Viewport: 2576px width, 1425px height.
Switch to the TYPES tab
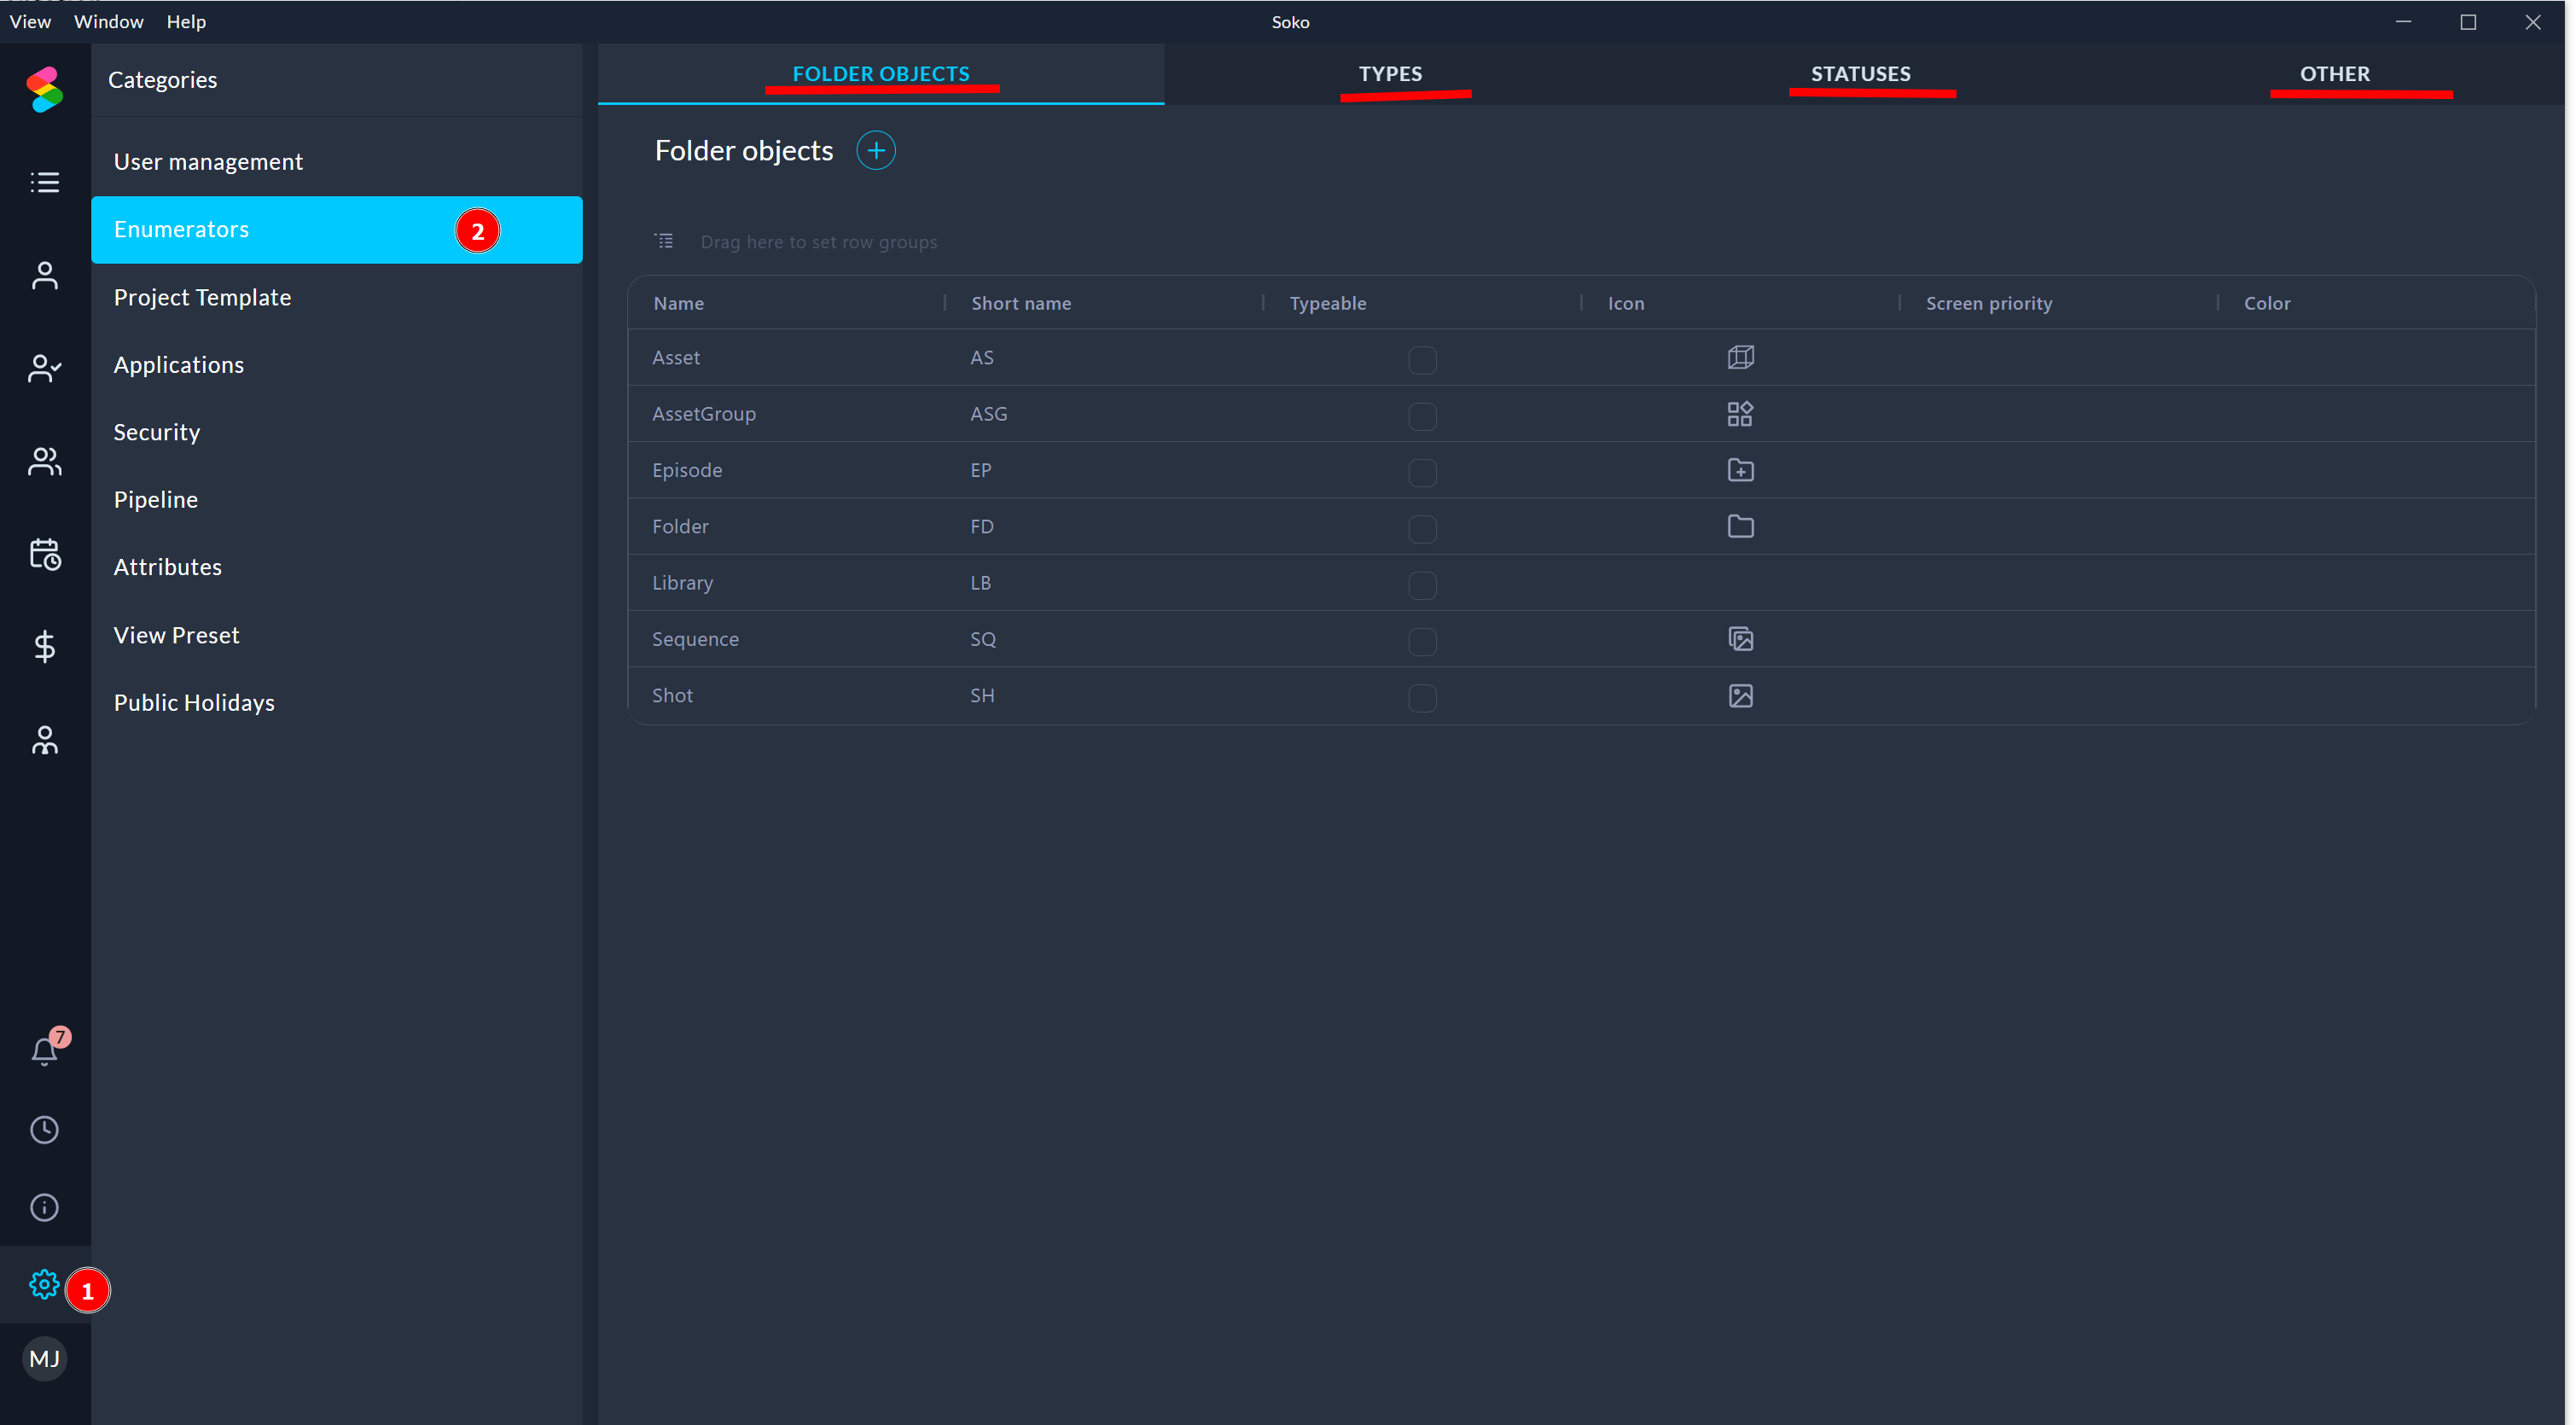[x=1389, y=74]
